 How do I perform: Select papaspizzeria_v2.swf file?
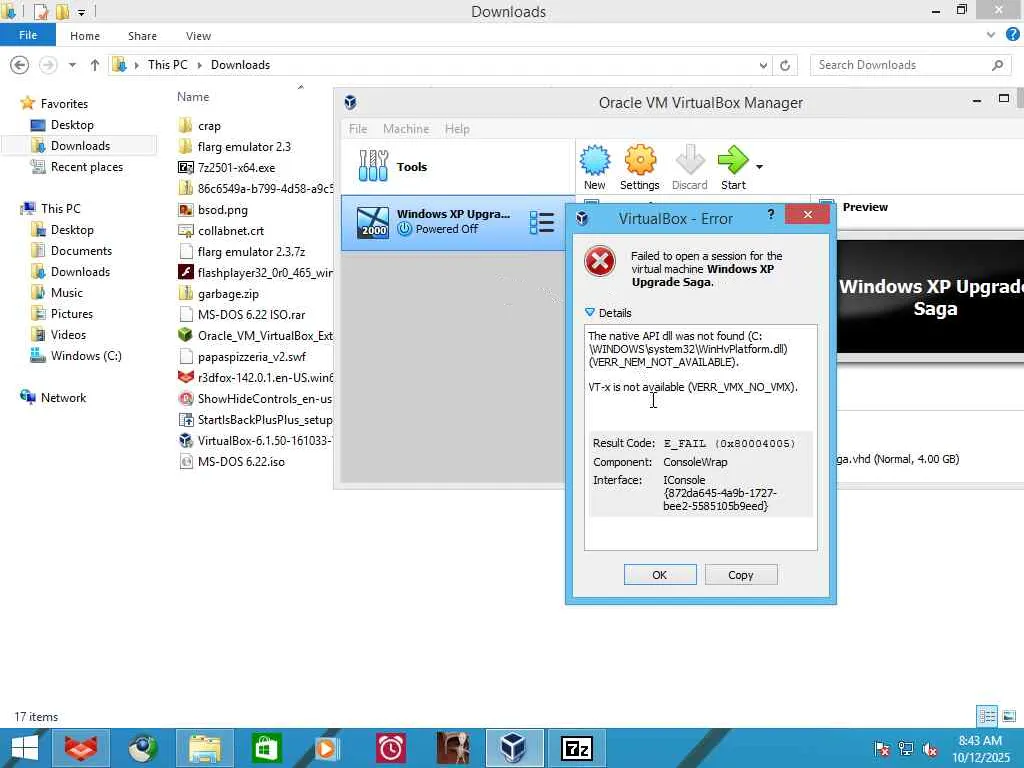click(x=251, y=357)
